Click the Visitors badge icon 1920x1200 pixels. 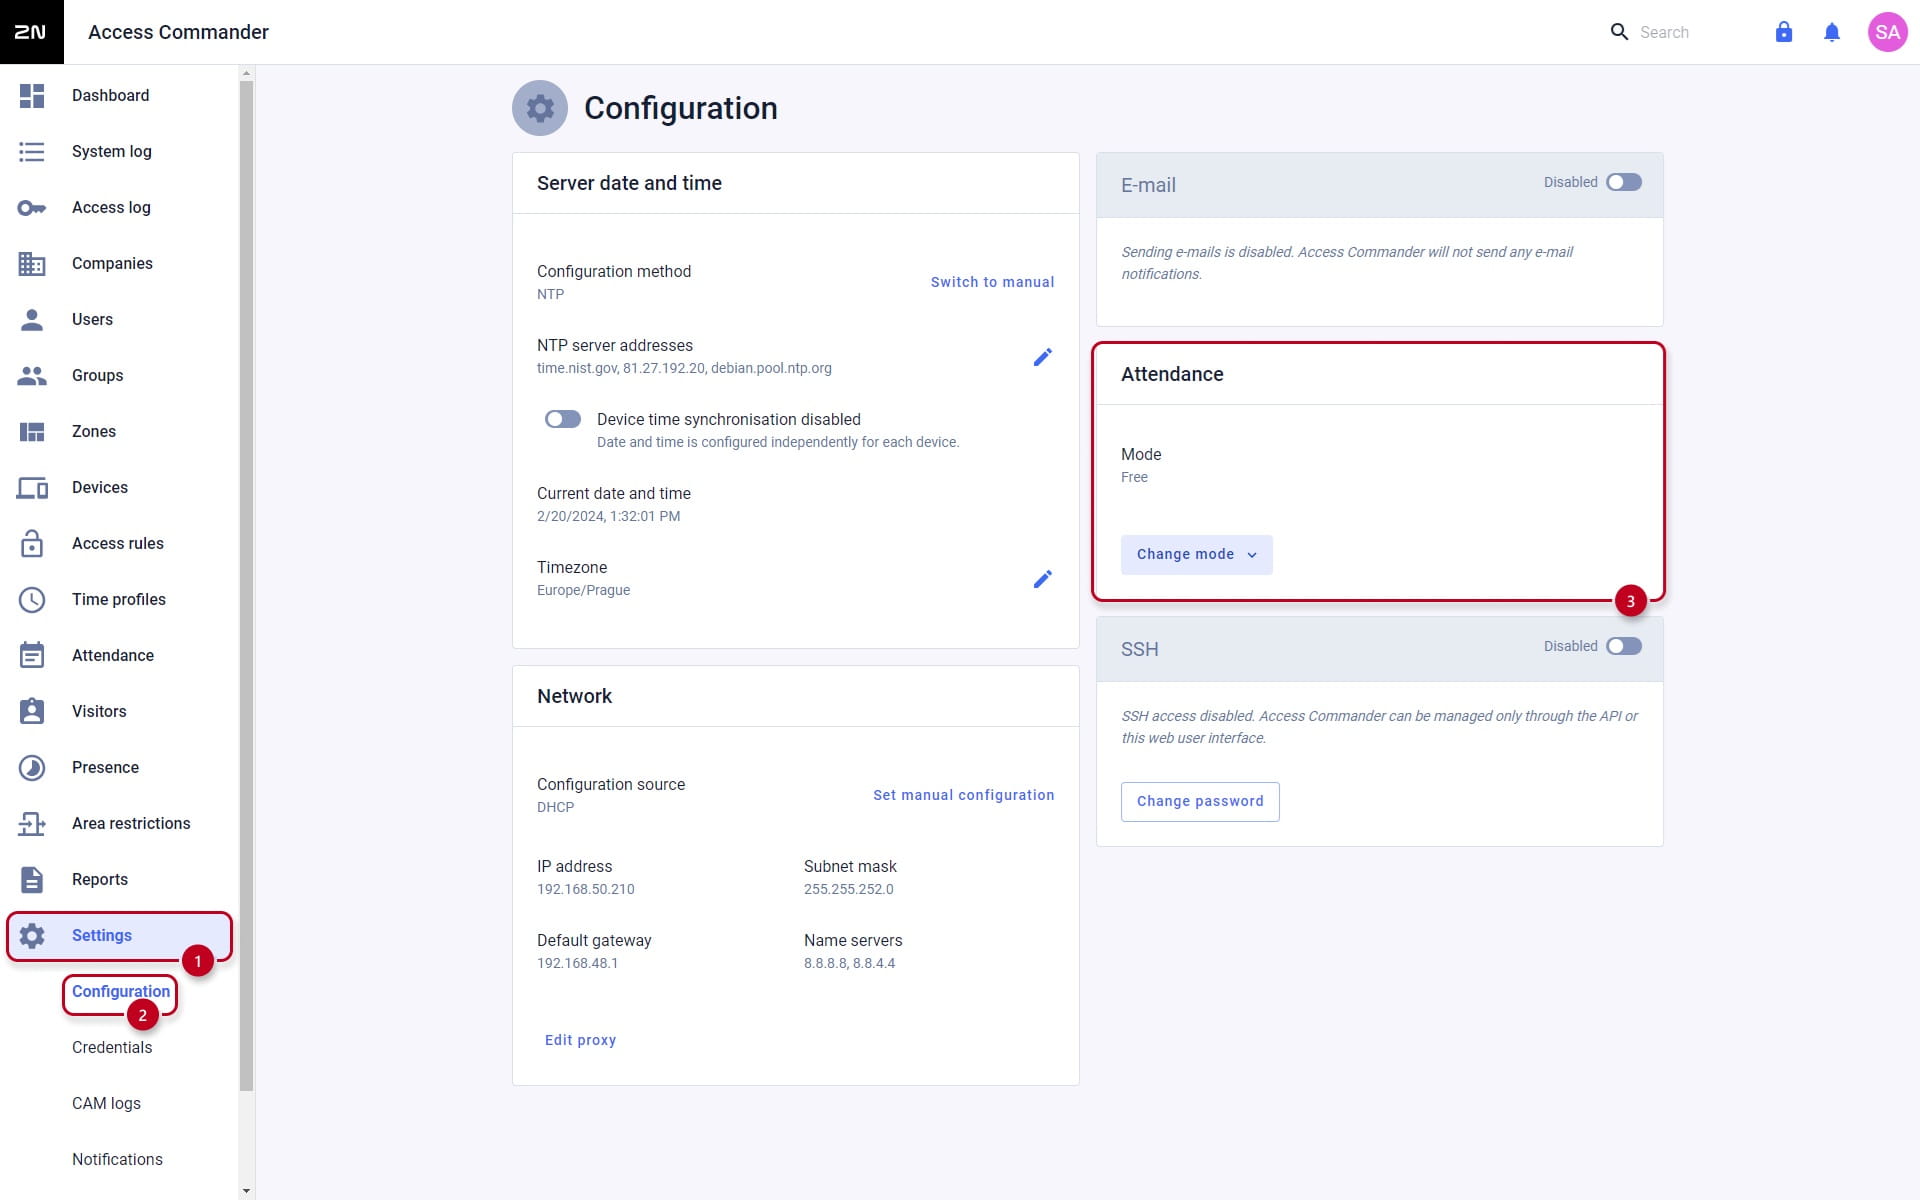[x=32, y=711]
